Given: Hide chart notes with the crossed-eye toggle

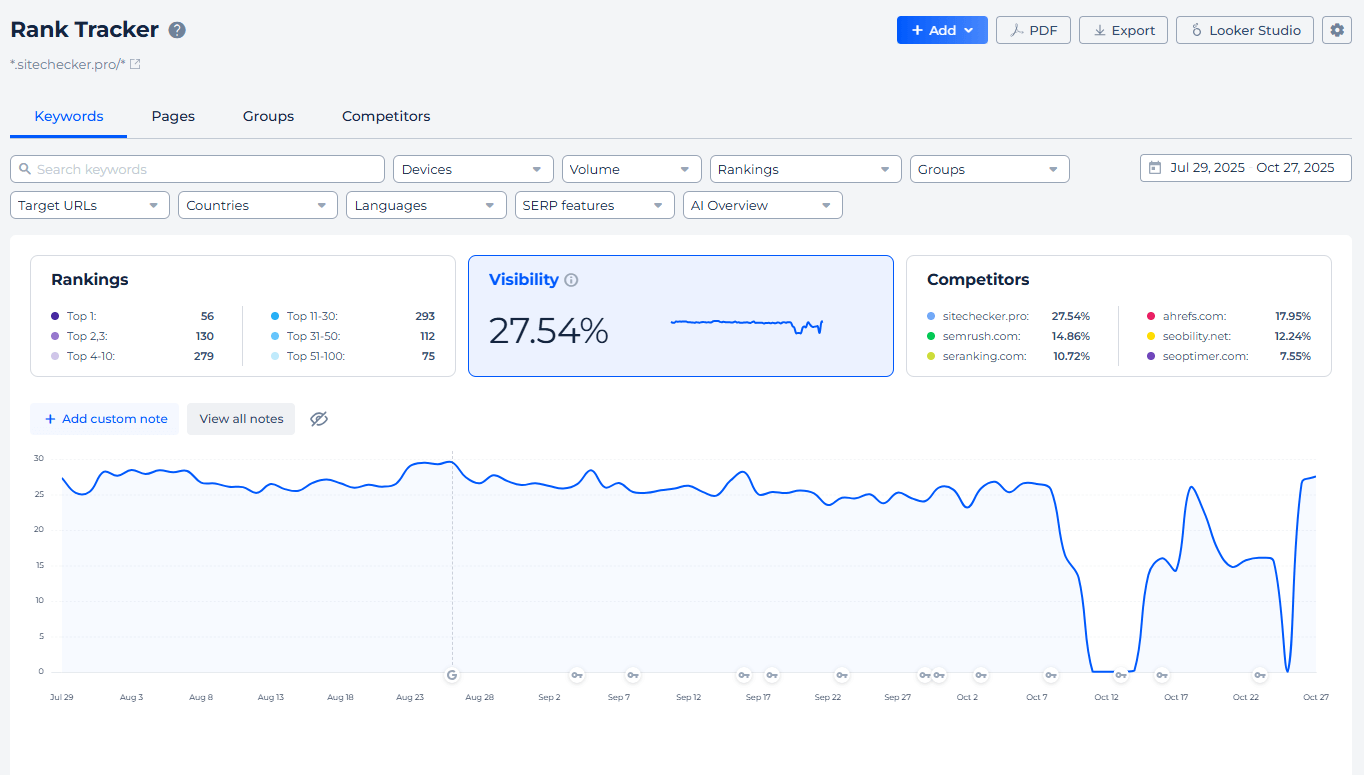Looking at the screenshot, I should [x=319, y=419].
